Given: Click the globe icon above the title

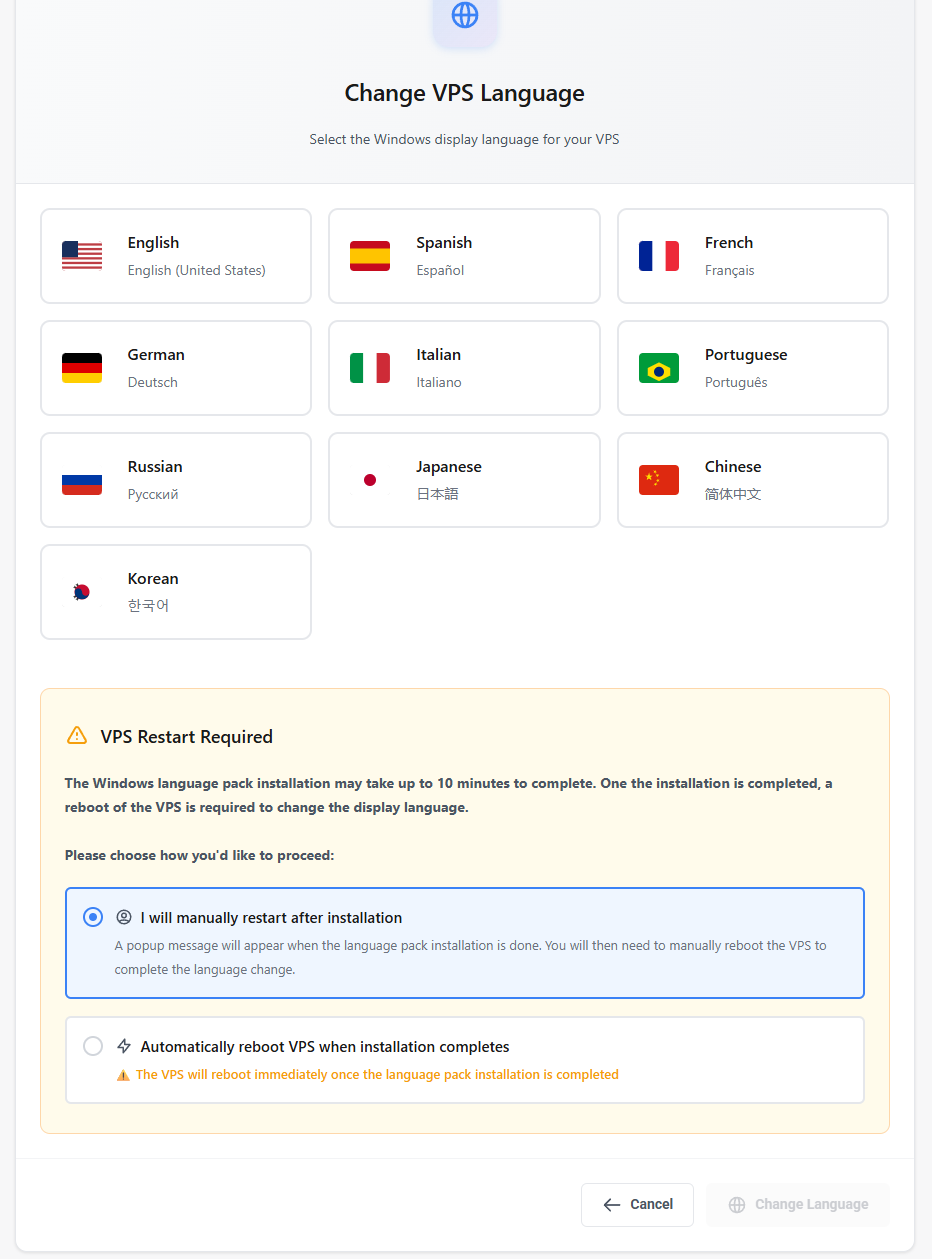Looking at the screenshot, I should 464,15.
